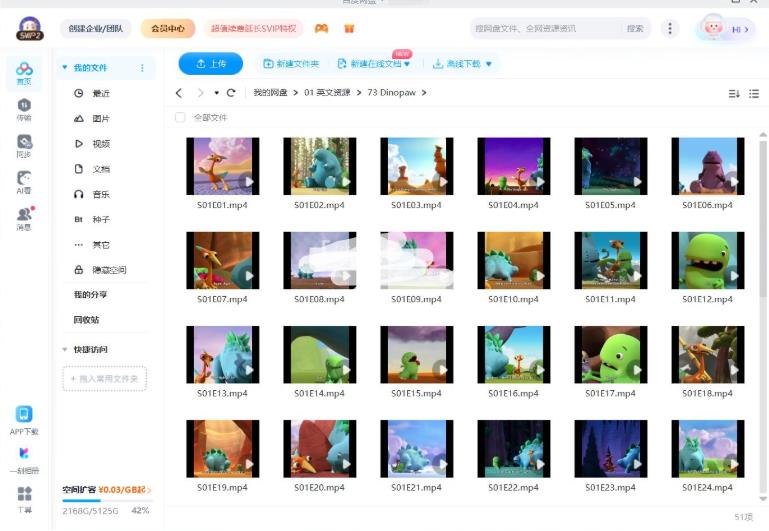Collapse the 我的文件 tree section
Viewport: 769px width, 531px height.
click(65, 67)
